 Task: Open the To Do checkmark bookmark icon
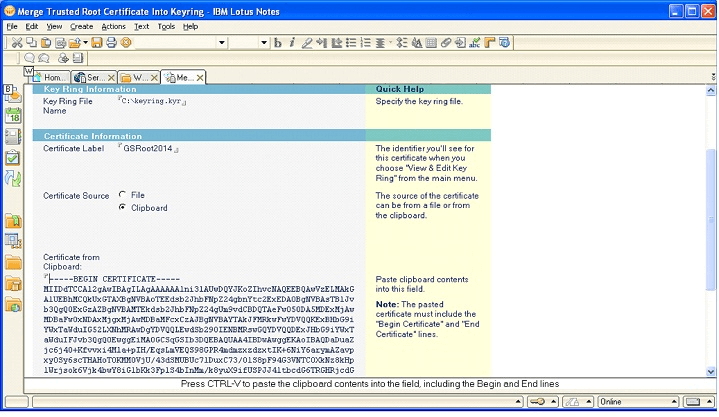(x=13, y=158)
